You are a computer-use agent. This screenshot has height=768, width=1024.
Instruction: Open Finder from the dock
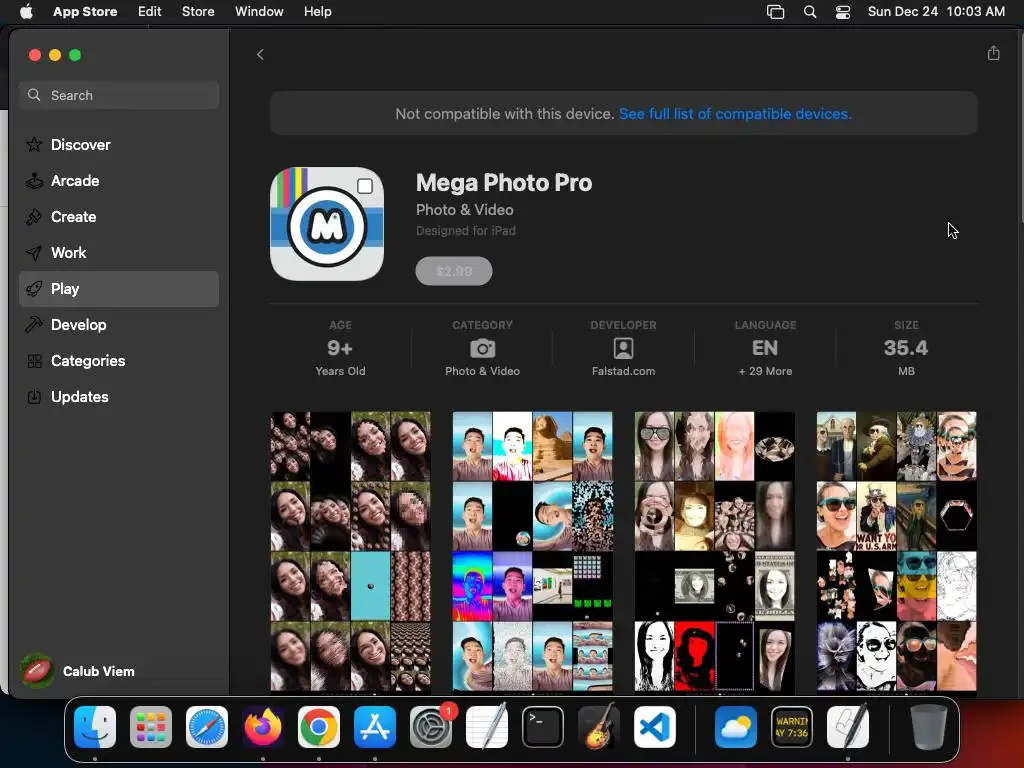95,727
